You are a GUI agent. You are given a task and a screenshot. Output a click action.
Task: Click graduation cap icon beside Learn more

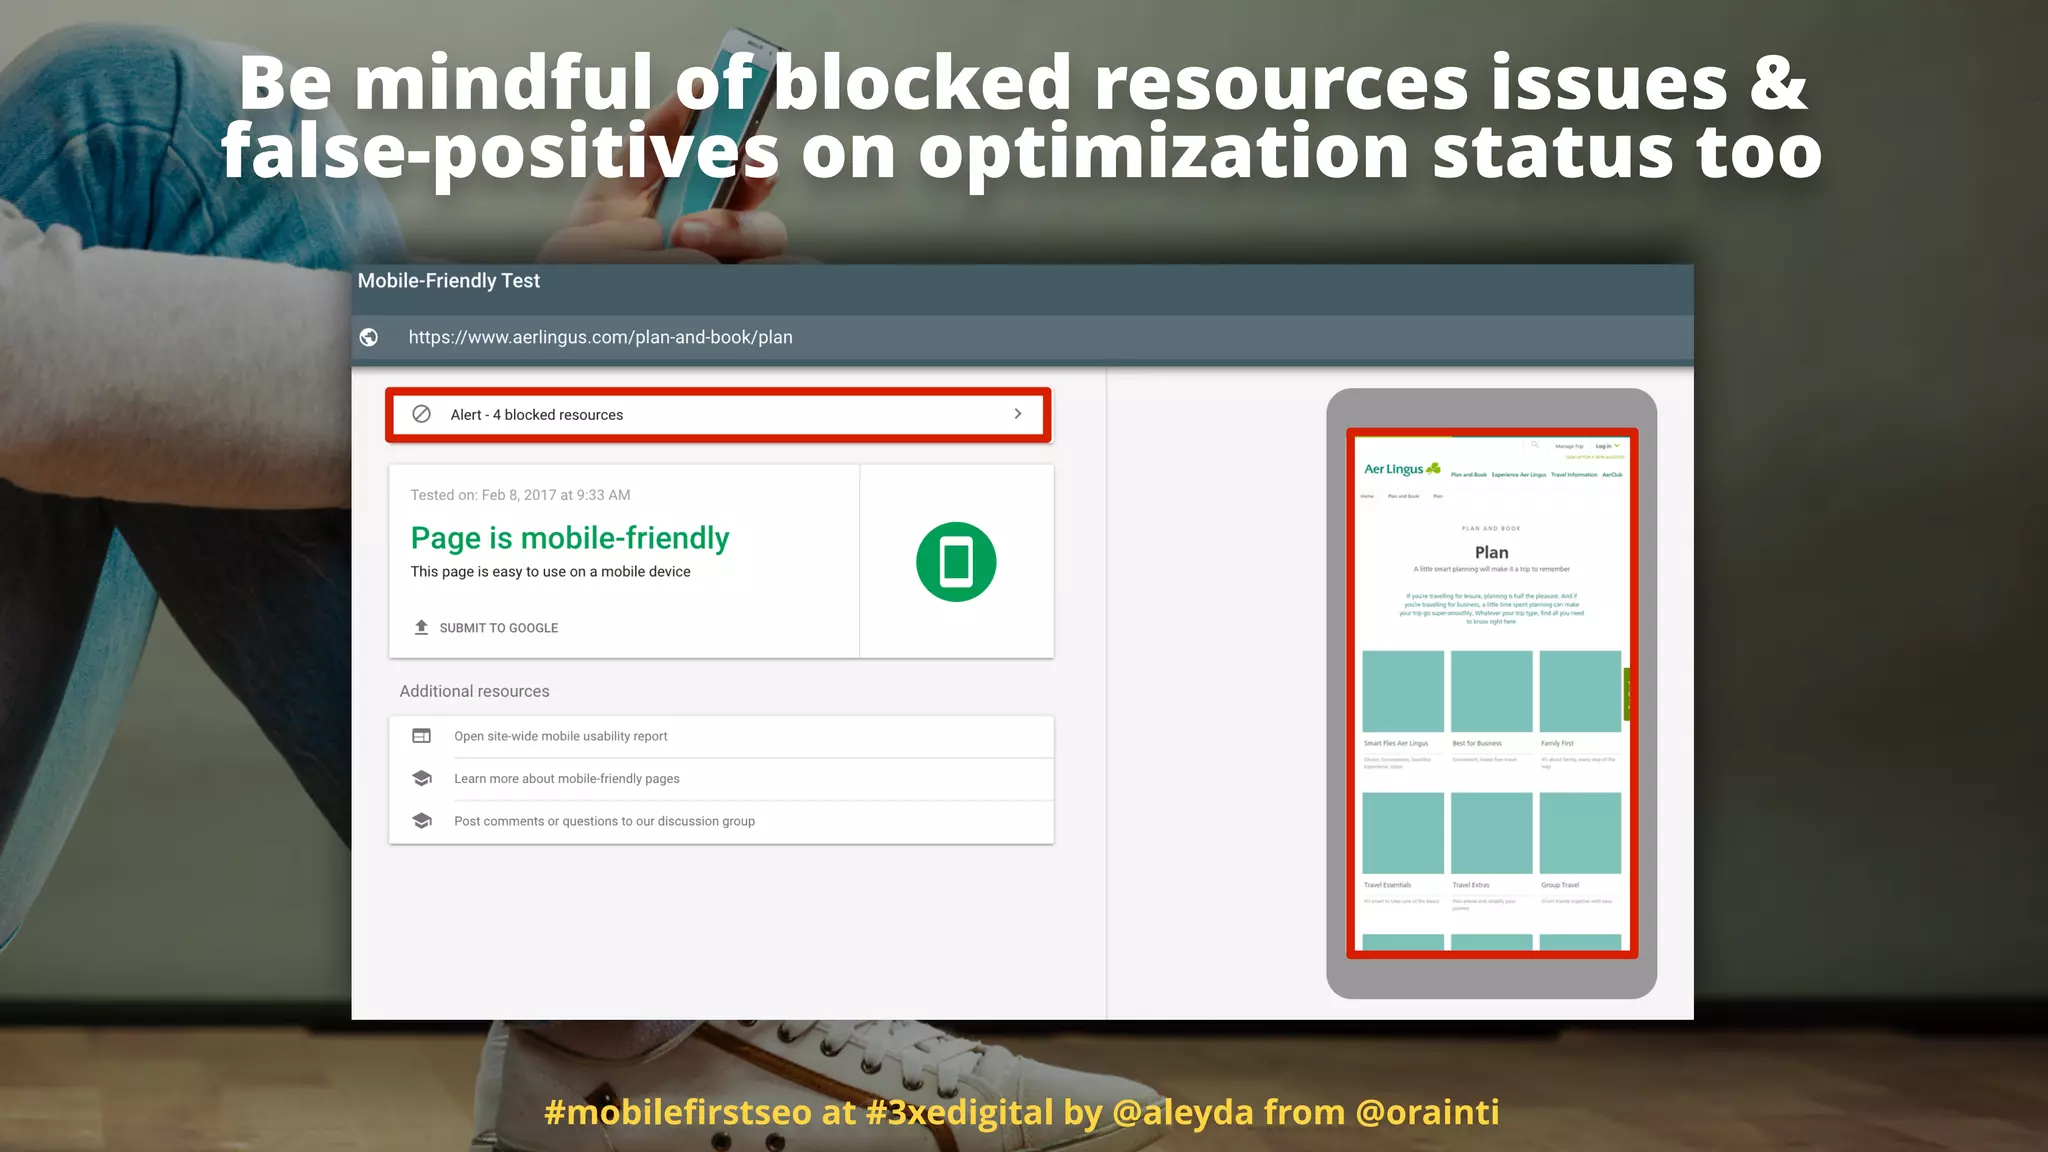tap(422, 778)
